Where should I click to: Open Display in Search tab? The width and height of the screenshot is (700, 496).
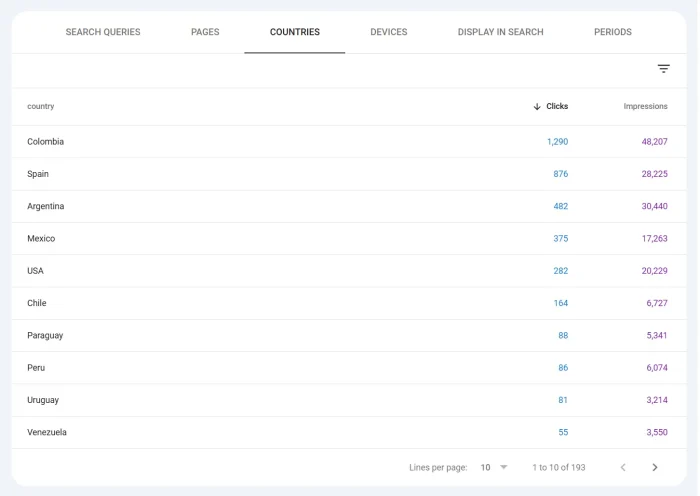click(x=500, y=32)
